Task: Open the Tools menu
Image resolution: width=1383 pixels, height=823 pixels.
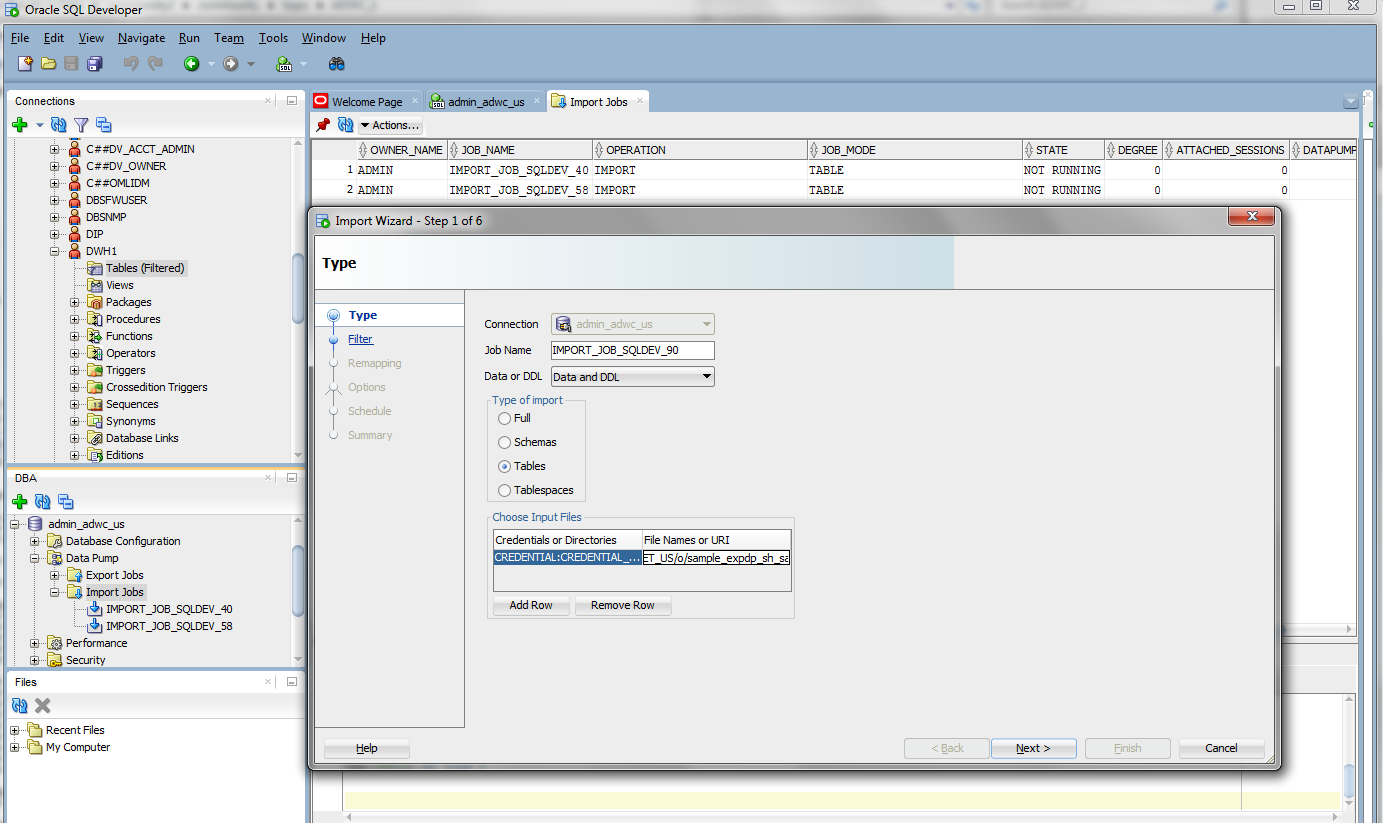Action: [x=273, y=38]
